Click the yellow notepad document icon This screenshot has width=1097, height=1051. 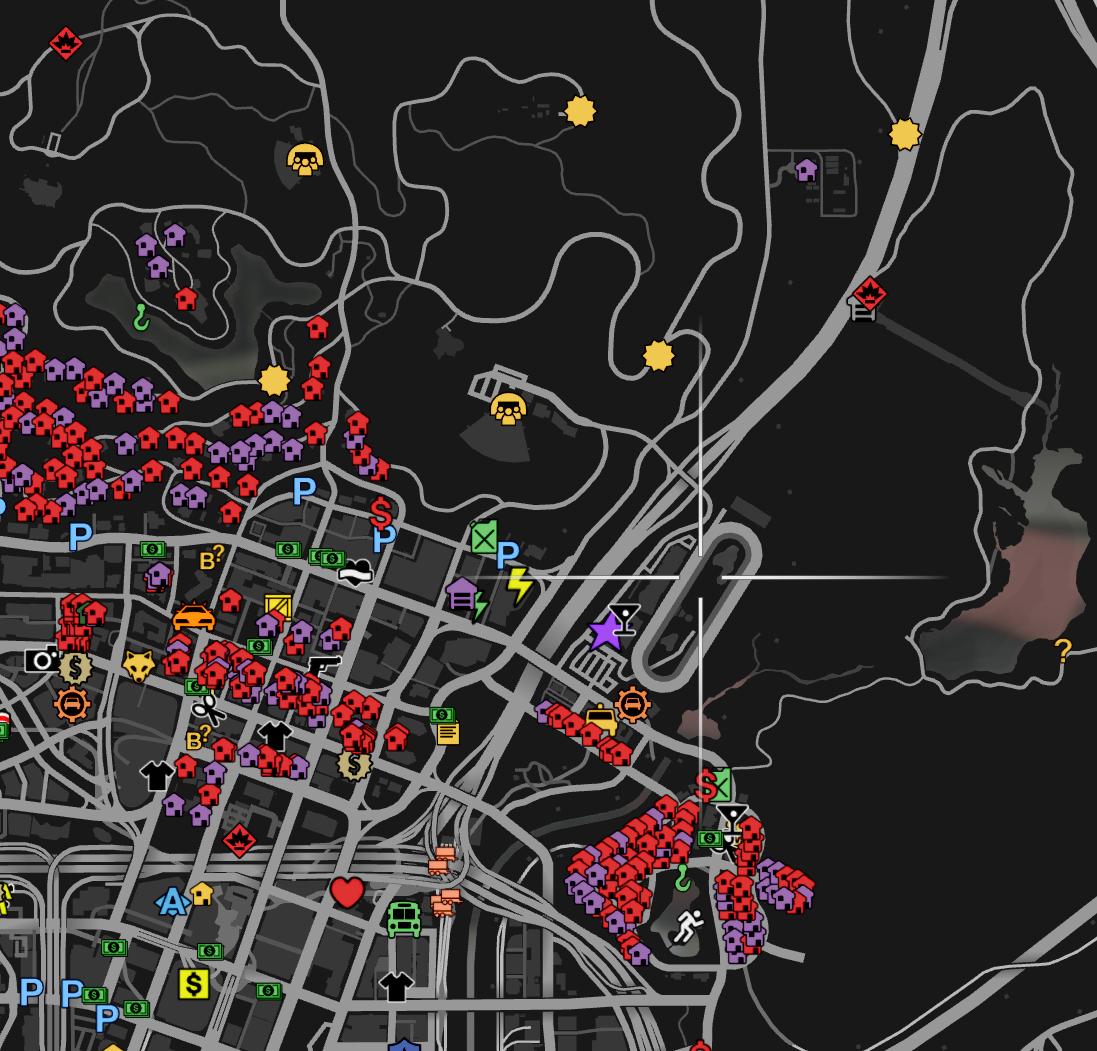448,733
